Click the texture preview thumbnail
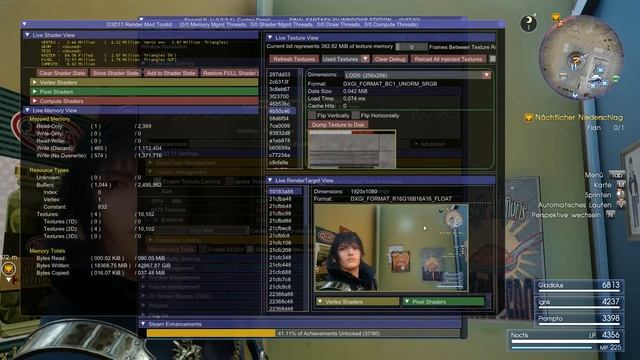 click(352, 149)
